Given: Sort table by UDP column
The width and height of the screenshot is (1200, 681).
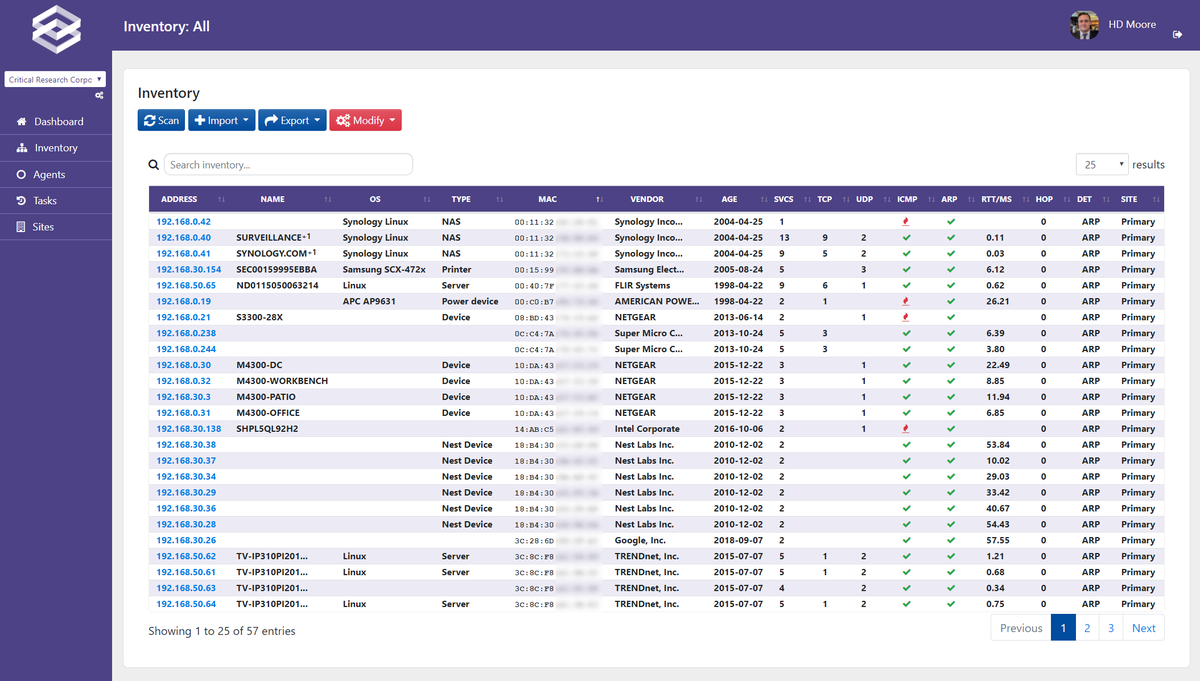Looking at the screenshot, I should (x=872, y=199).
